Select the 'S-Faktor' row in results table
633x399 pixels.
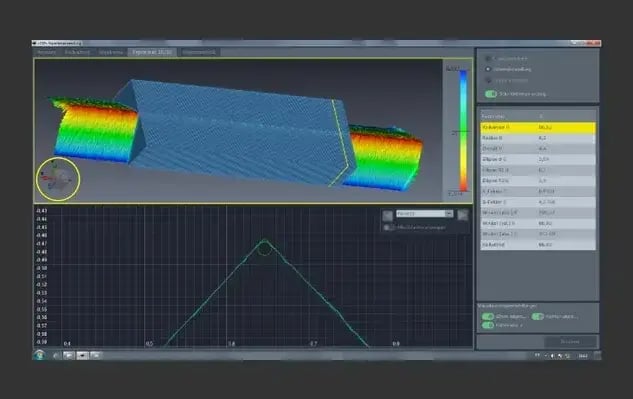pos(537,202)
